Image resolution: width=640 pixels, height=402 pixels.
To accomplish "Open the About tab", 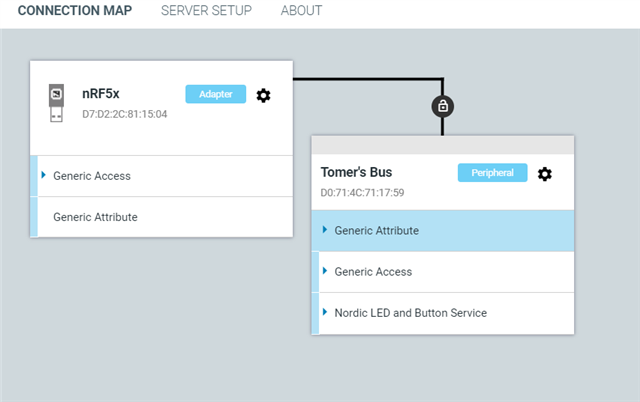I will 301,11.
